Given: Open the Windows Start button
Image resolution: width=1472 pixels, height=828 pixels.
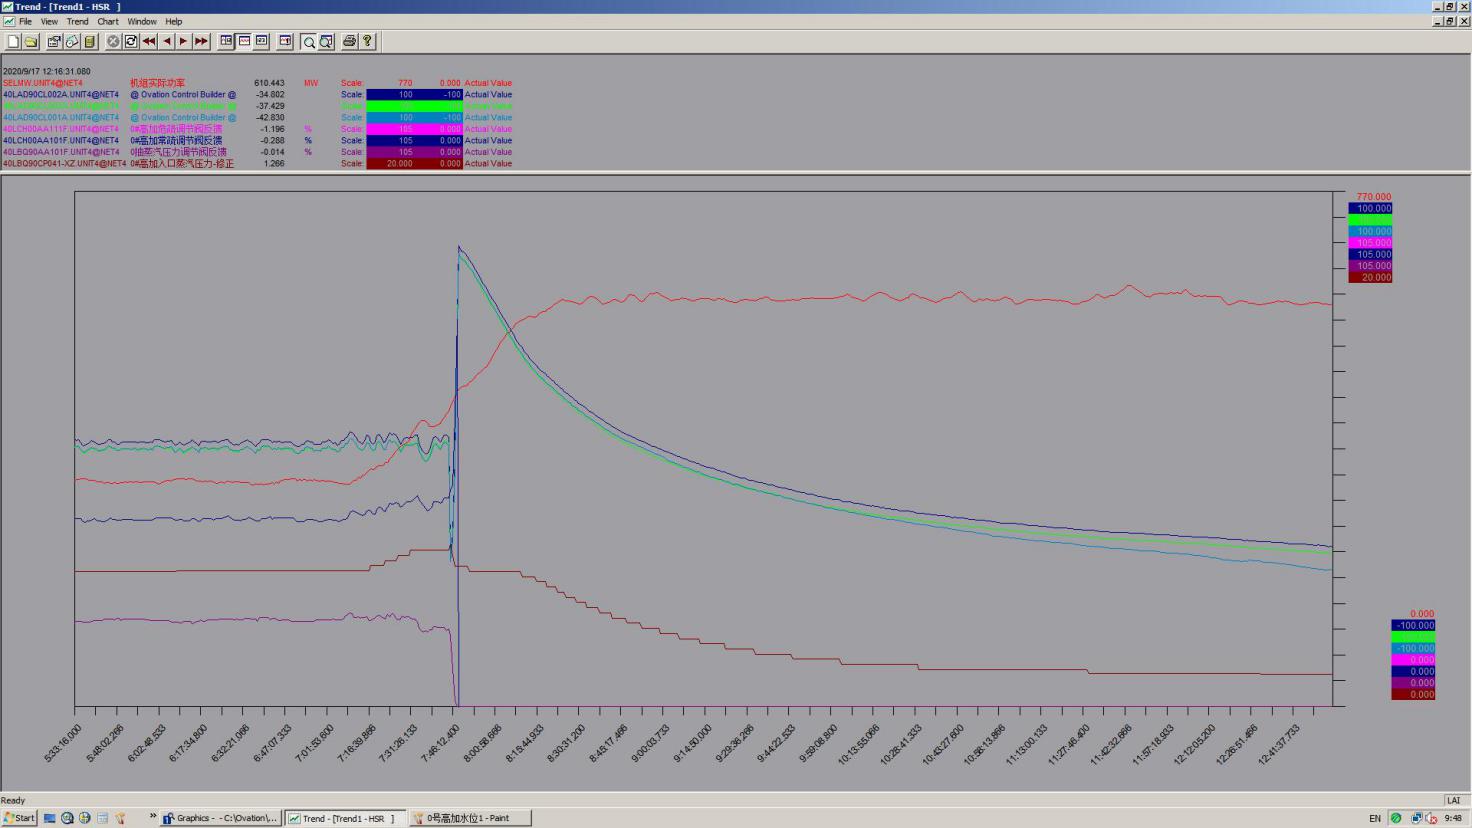Looking at the screenshot, I should pos(19,818).
